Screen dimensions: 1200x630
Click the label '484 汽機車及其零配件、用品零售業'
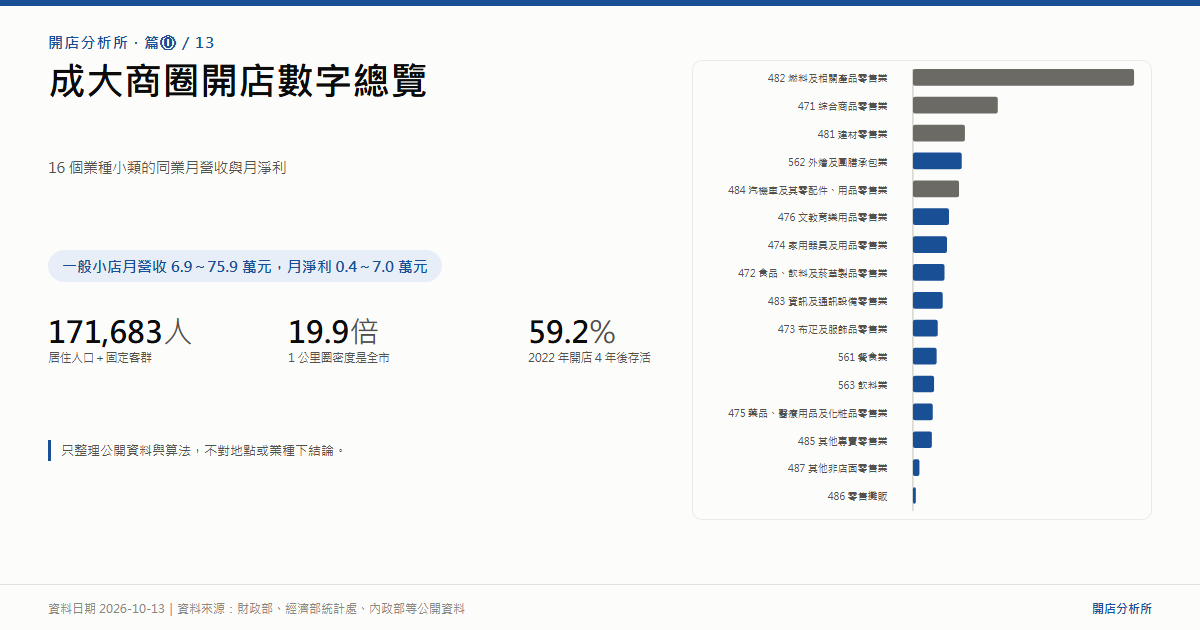807,190
